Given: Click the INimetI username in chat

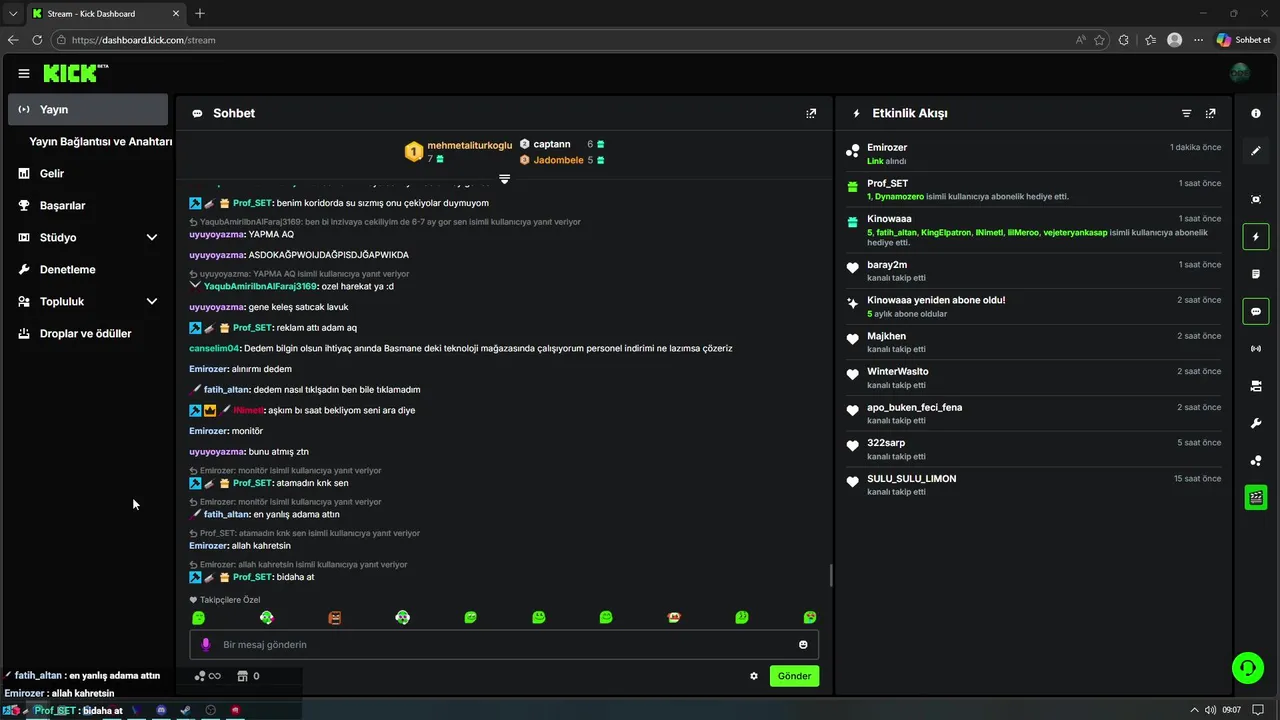Looking at the screenshot, I should click(x=248, y=410).
